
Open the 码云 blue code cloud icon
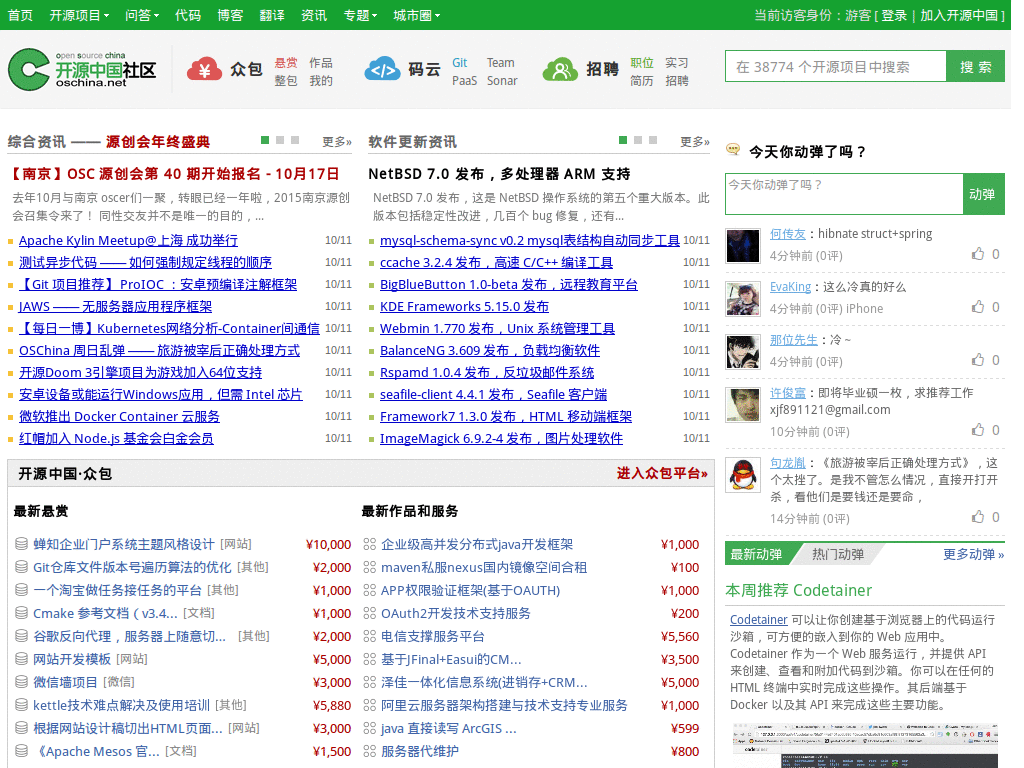click(x=383, y=69)
